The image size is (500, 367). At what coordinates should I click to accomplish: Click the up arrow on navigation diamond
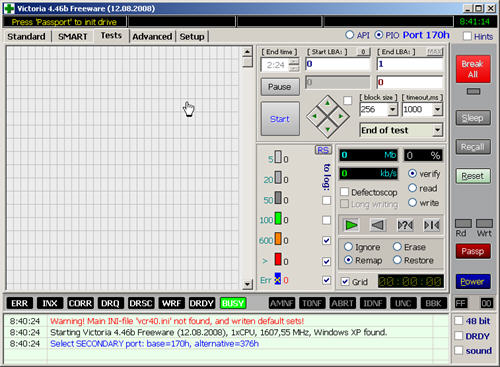pyautogui.click(x=328, y=103)
